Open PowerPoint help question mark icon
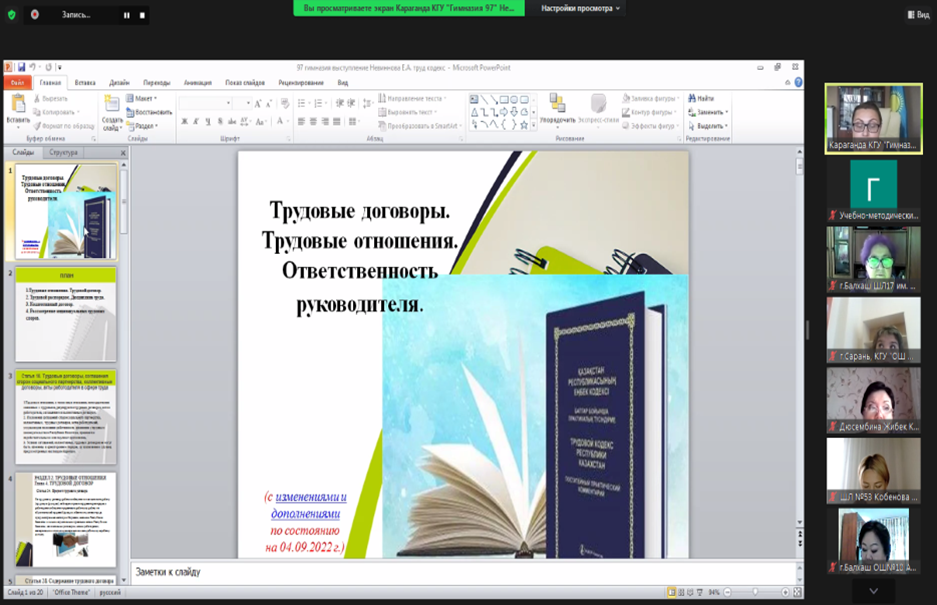The image size is (937, 605). pos(798,83)
